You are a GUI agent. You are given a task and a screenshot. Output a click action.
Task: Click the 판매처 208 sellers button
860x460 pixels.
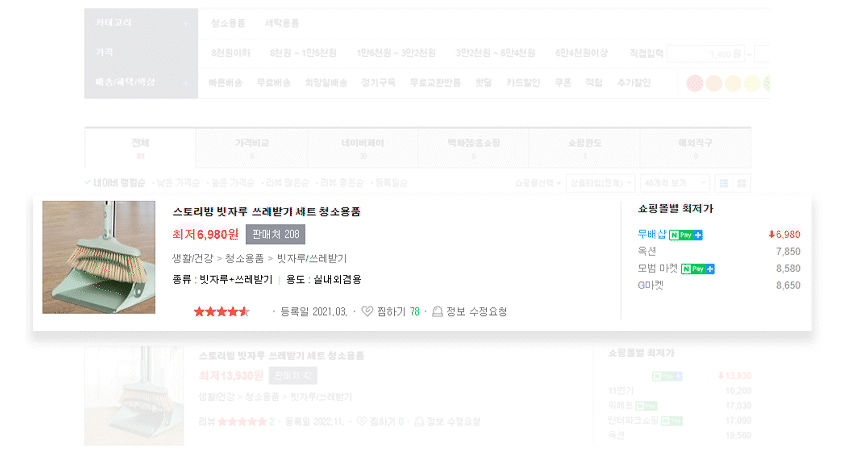pyautogui.click(x=275, y=234)
